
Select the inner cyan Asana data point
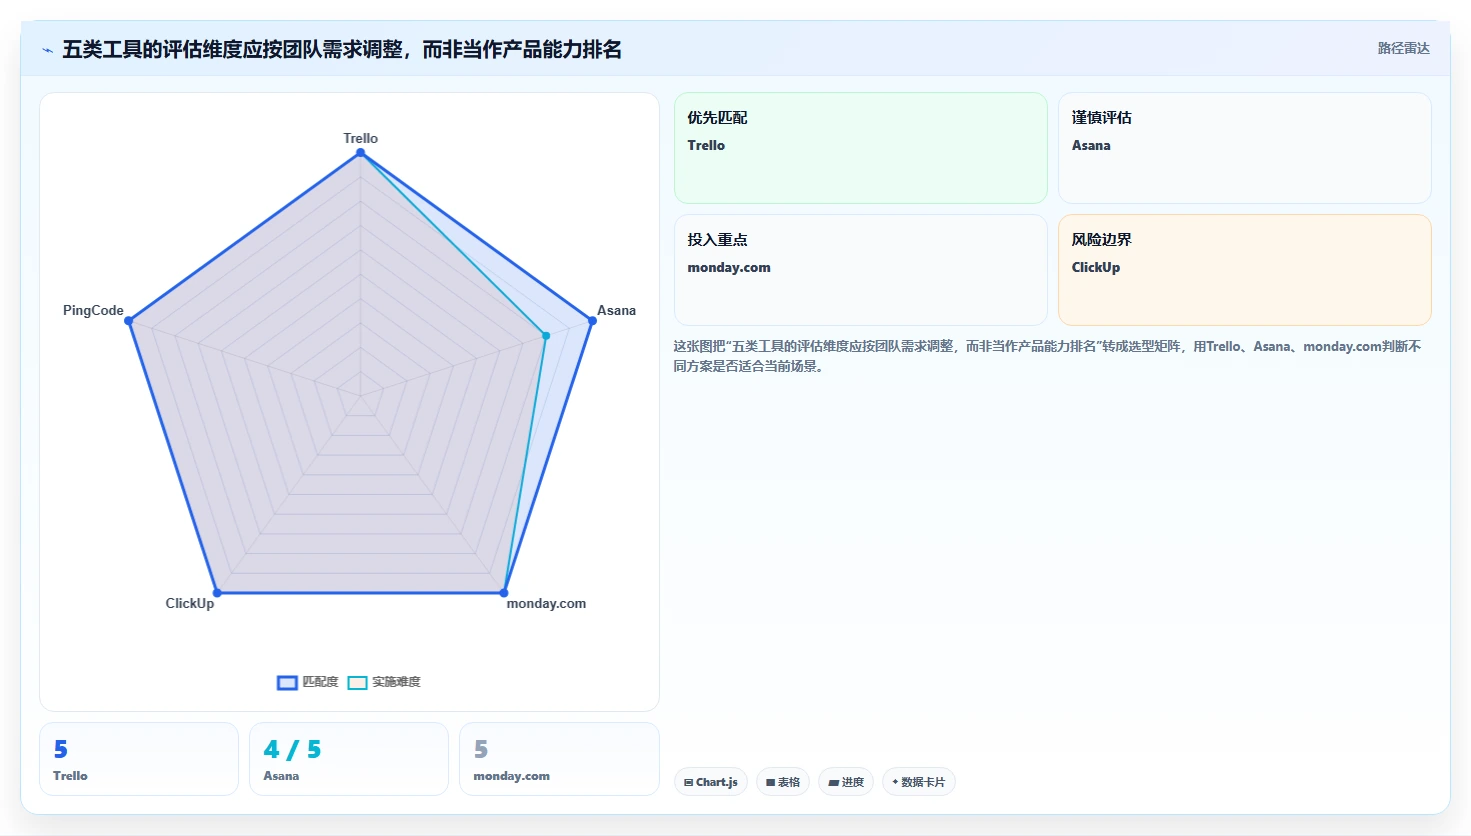pyautogui.click(x=546, y=335)
